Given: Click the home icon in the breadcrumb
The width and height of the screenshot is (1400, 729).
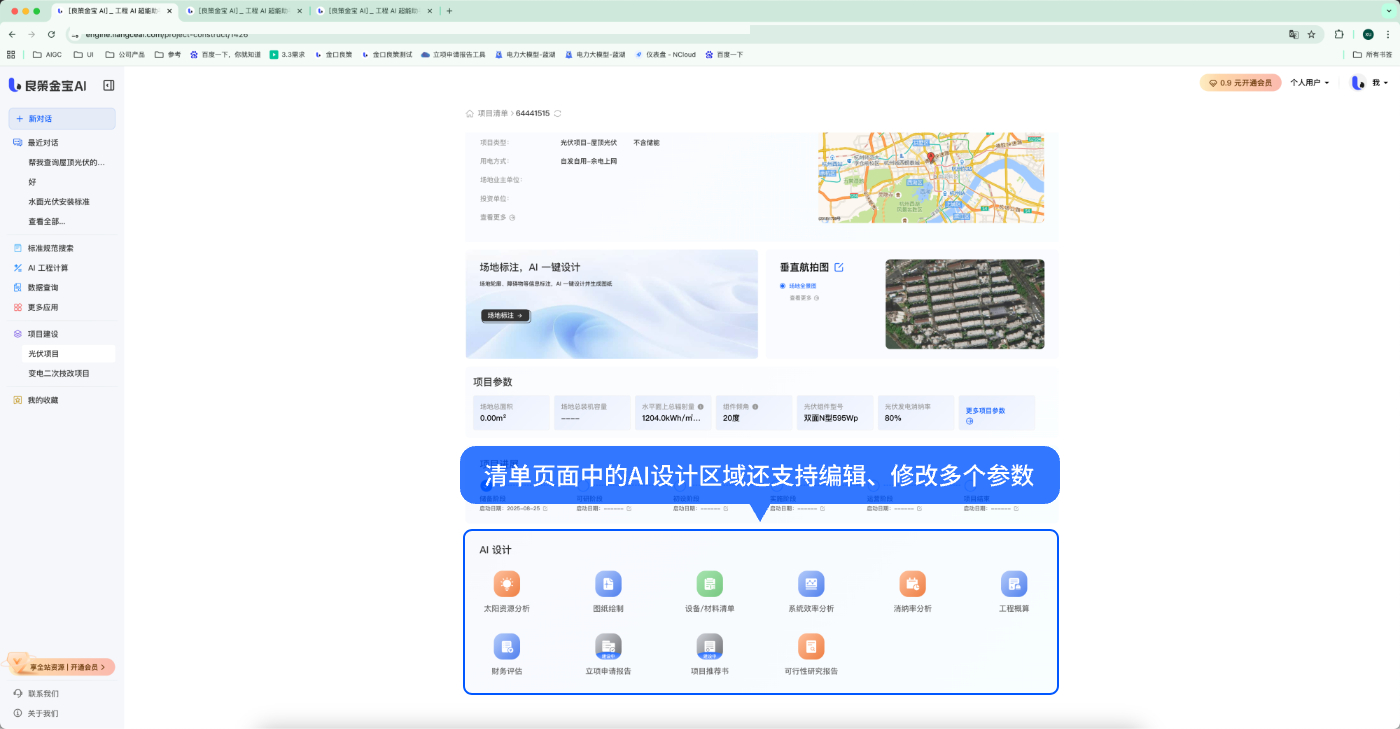Looking at the screenshot, I should (x=470, y=113).
